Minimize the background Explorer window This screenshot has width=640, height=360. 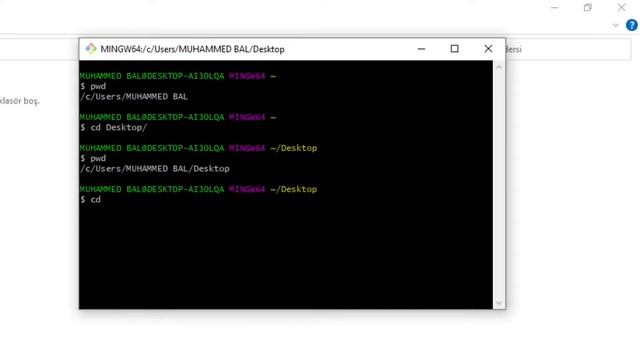[x=554, y=7]
